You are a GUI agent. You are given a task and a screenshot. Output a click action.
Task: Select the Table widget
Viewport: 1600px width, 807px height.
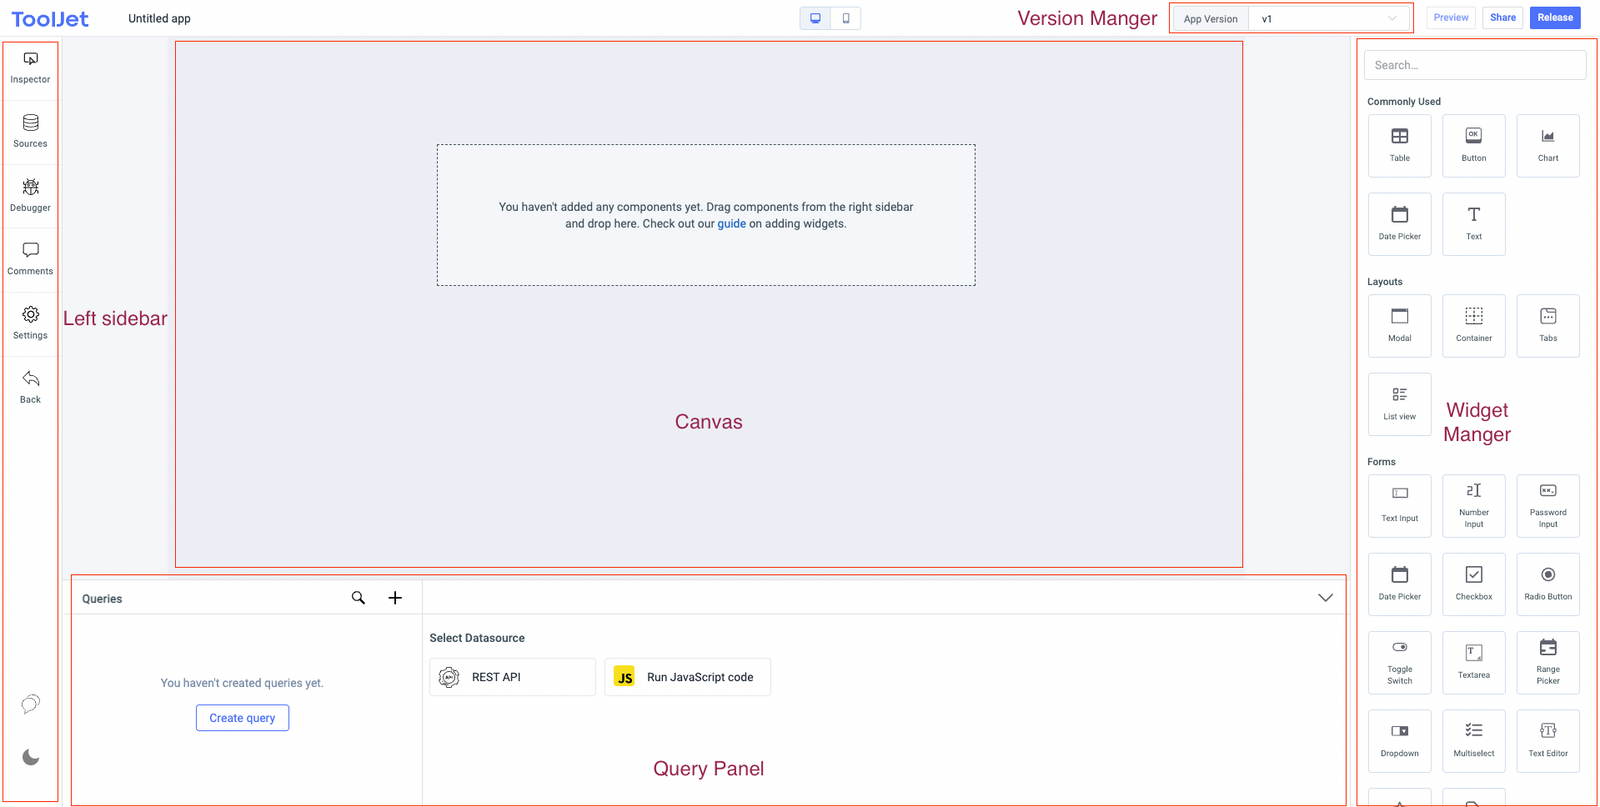[1400, 145]
